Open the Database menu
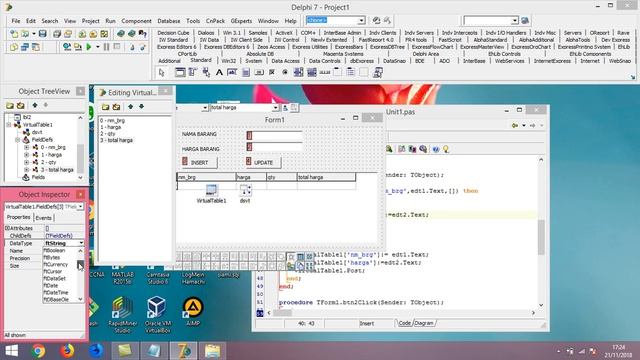The width and height of the screenshot is (640, 360). 169,21
